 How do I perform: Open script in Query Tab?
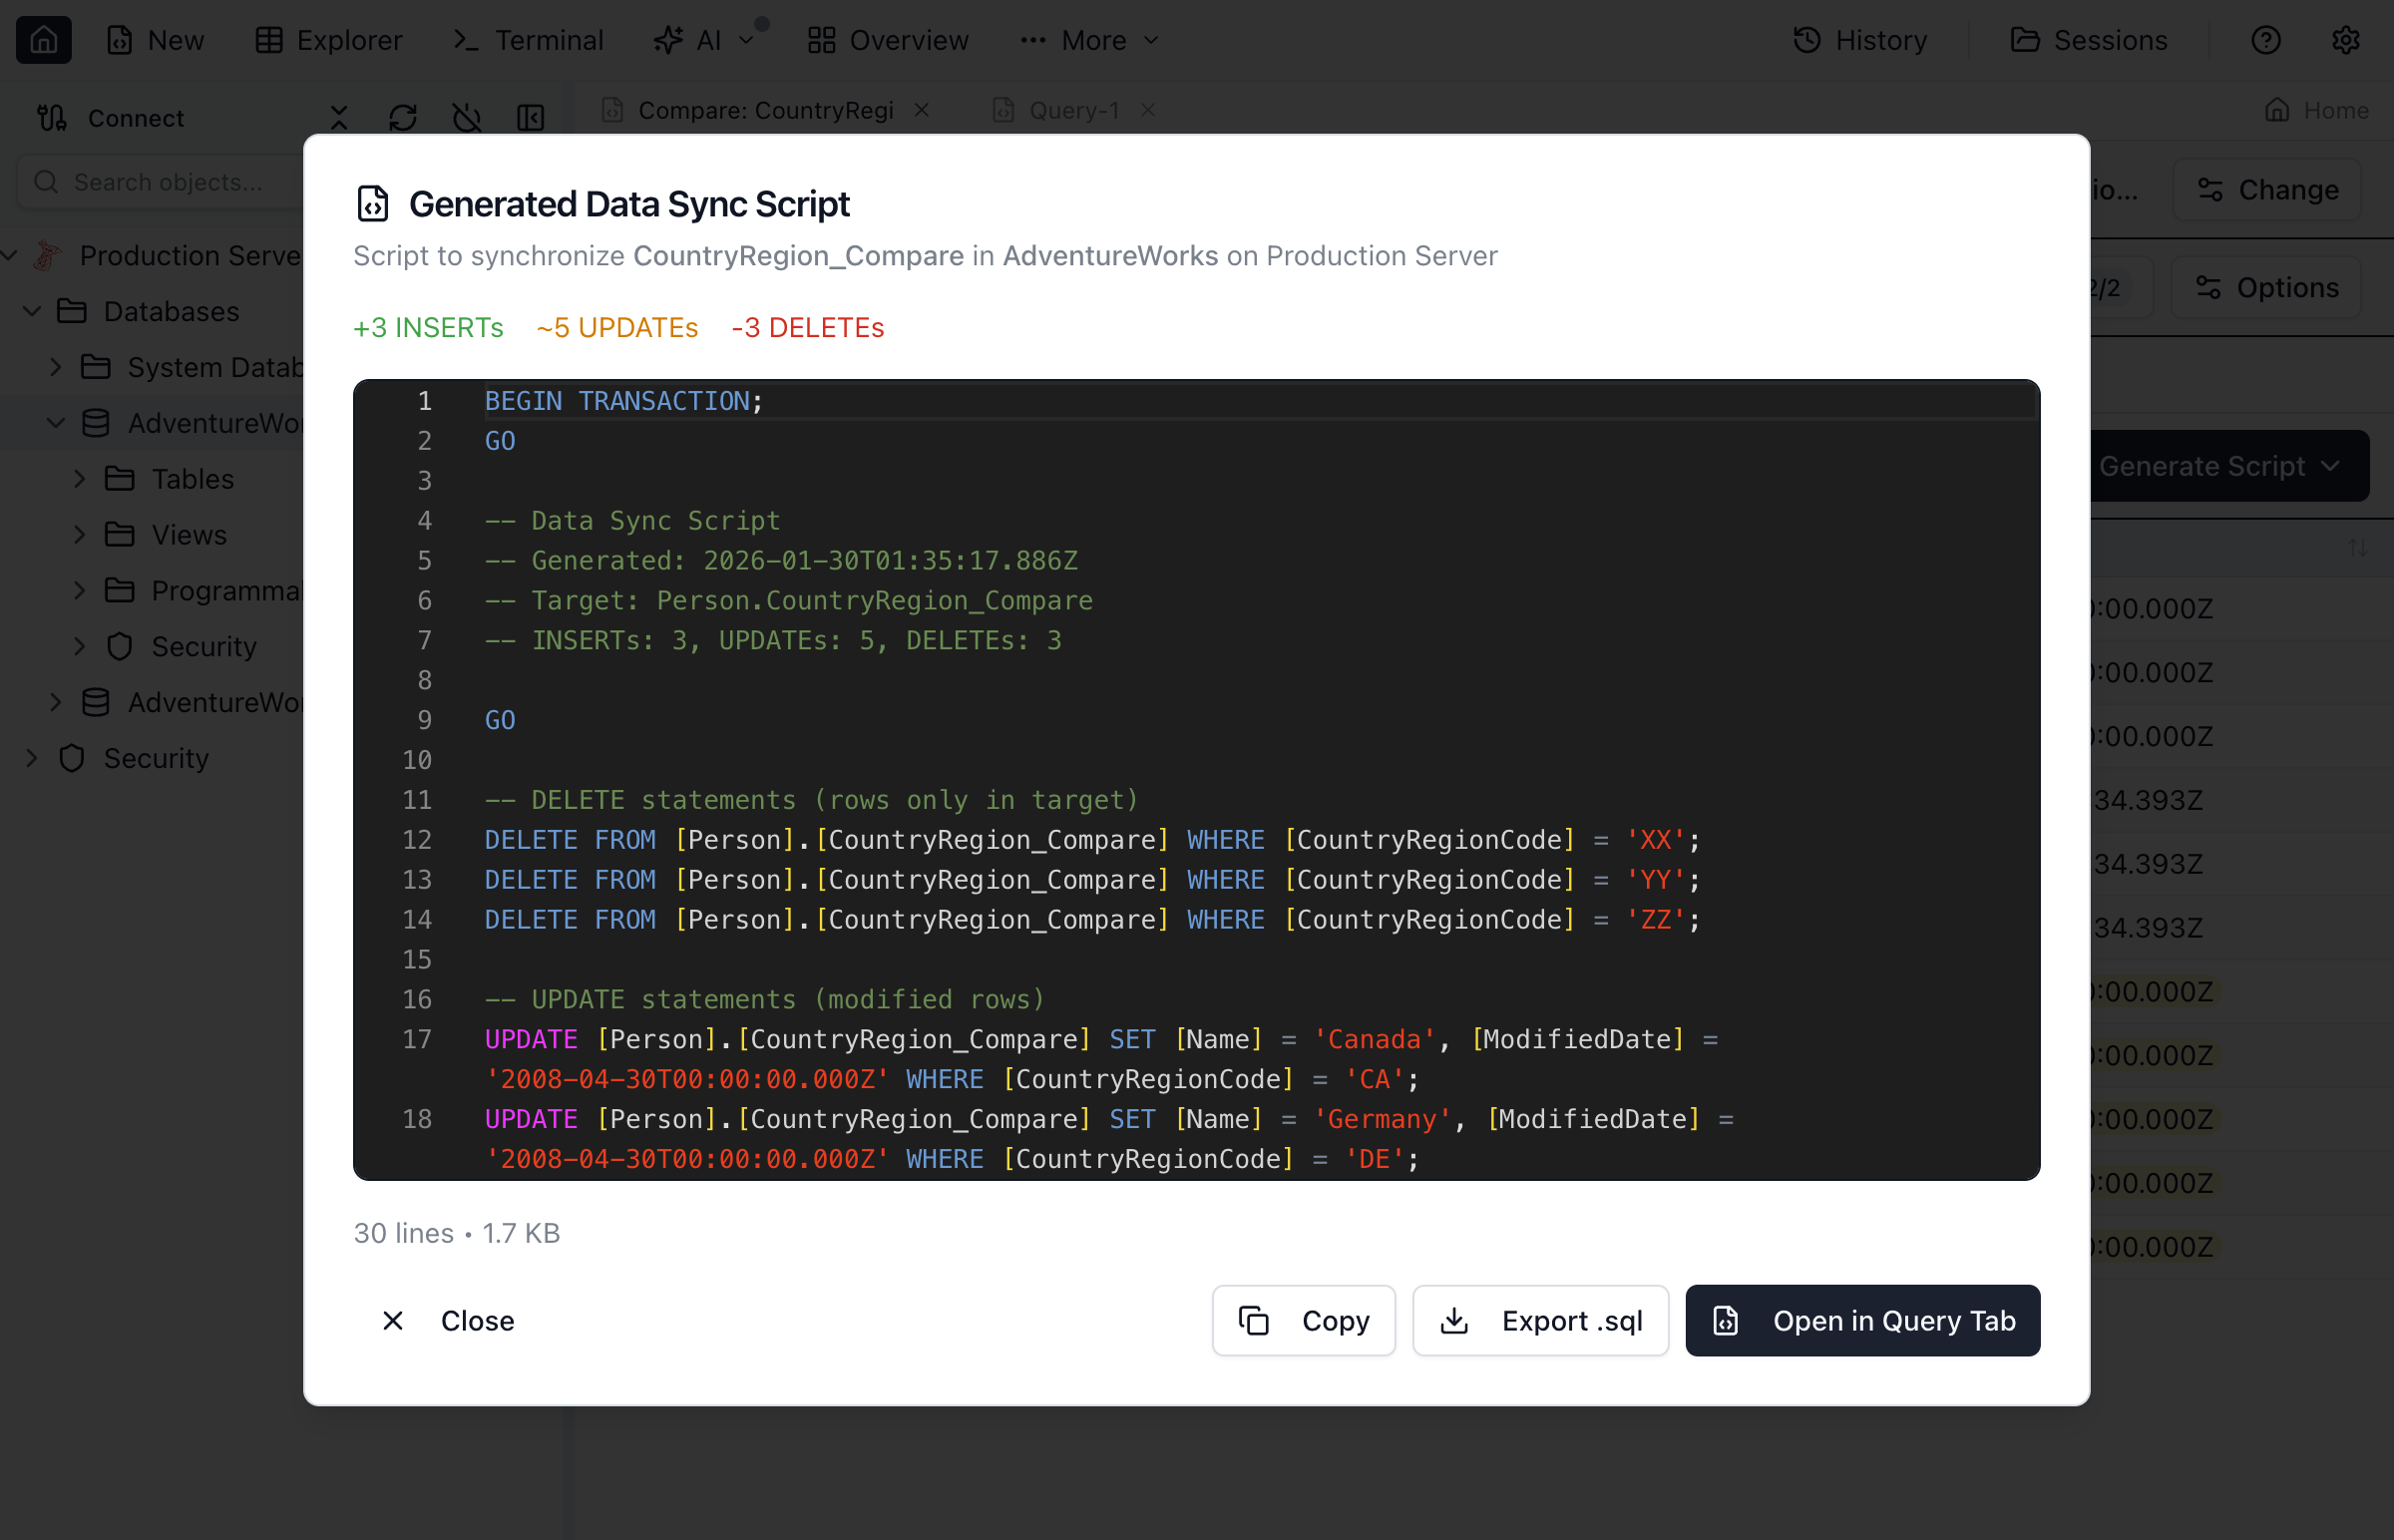(1861, 1320)
